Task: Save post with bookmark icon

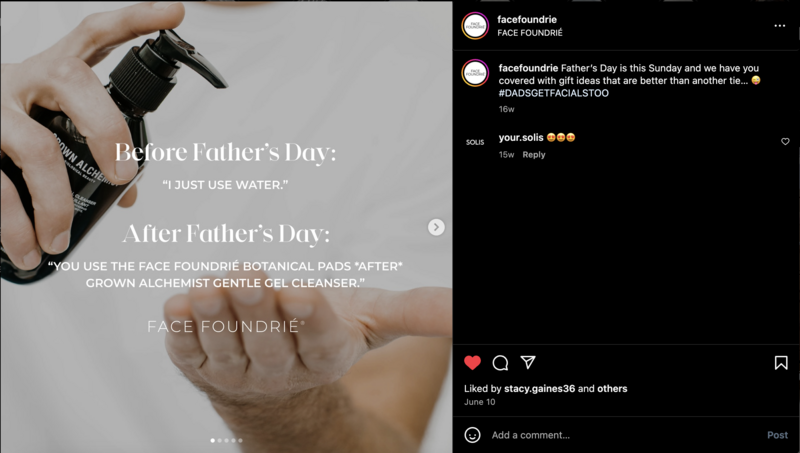Action: tap(781, 363)
